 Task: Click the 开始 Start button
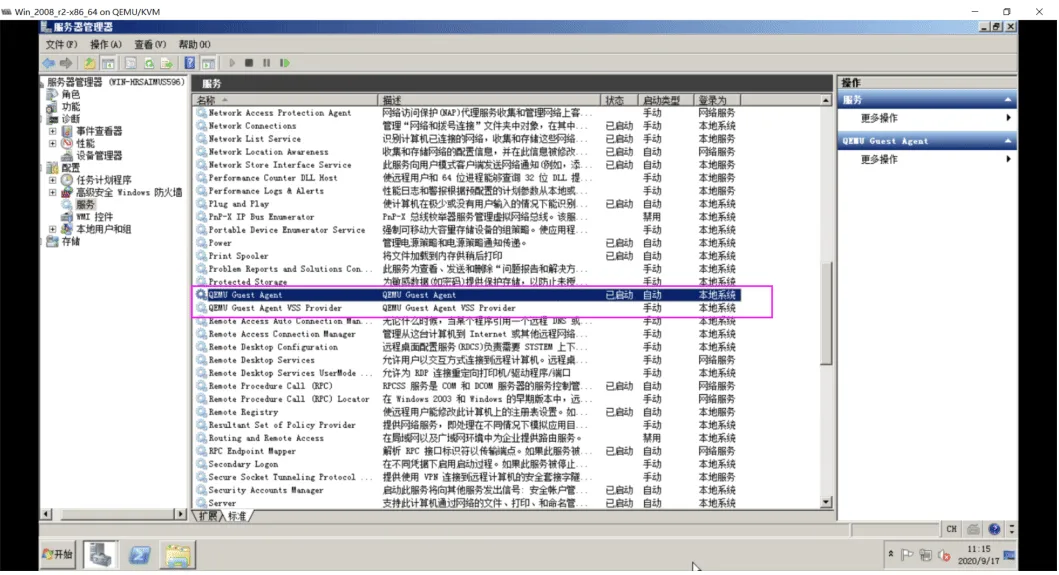[59, 555]
